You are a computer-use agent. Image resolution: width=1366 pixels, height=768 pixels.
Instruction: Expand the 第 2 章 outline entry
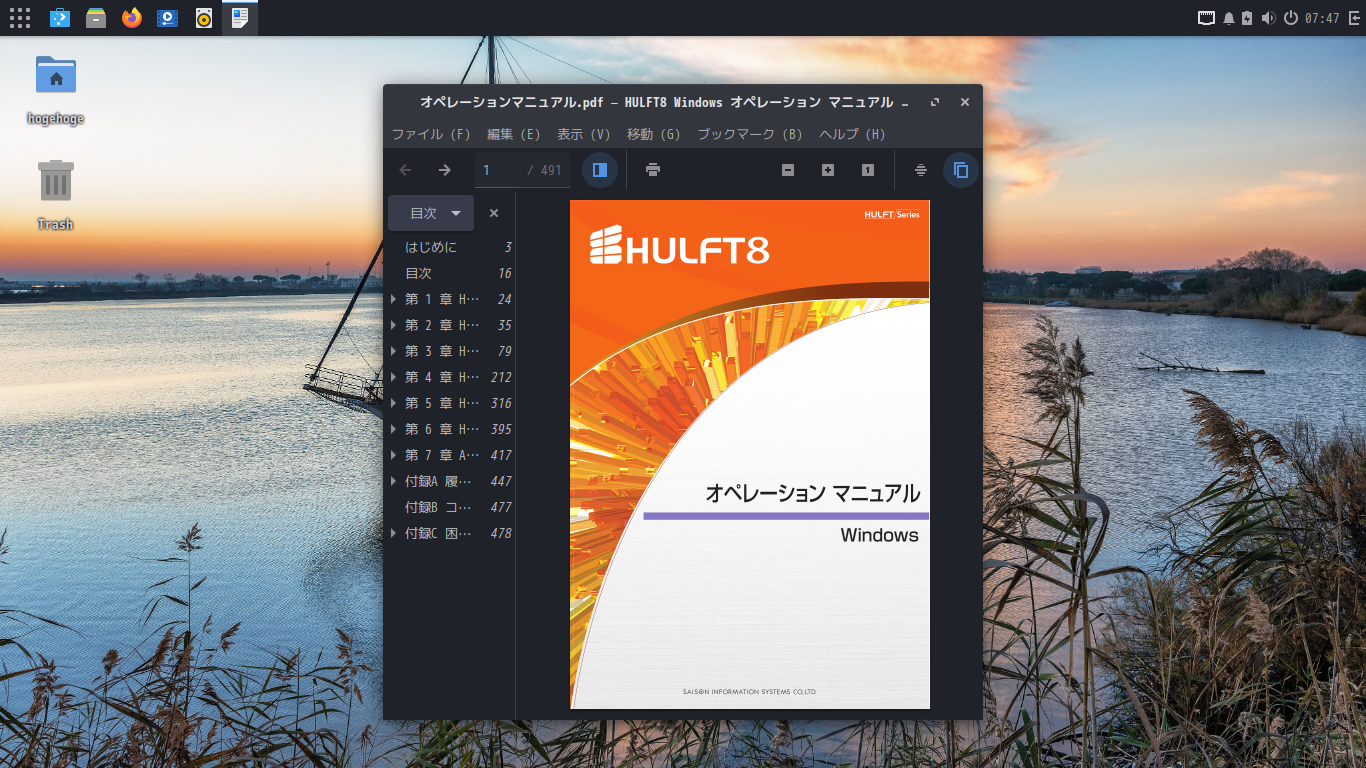coord(394,325)
